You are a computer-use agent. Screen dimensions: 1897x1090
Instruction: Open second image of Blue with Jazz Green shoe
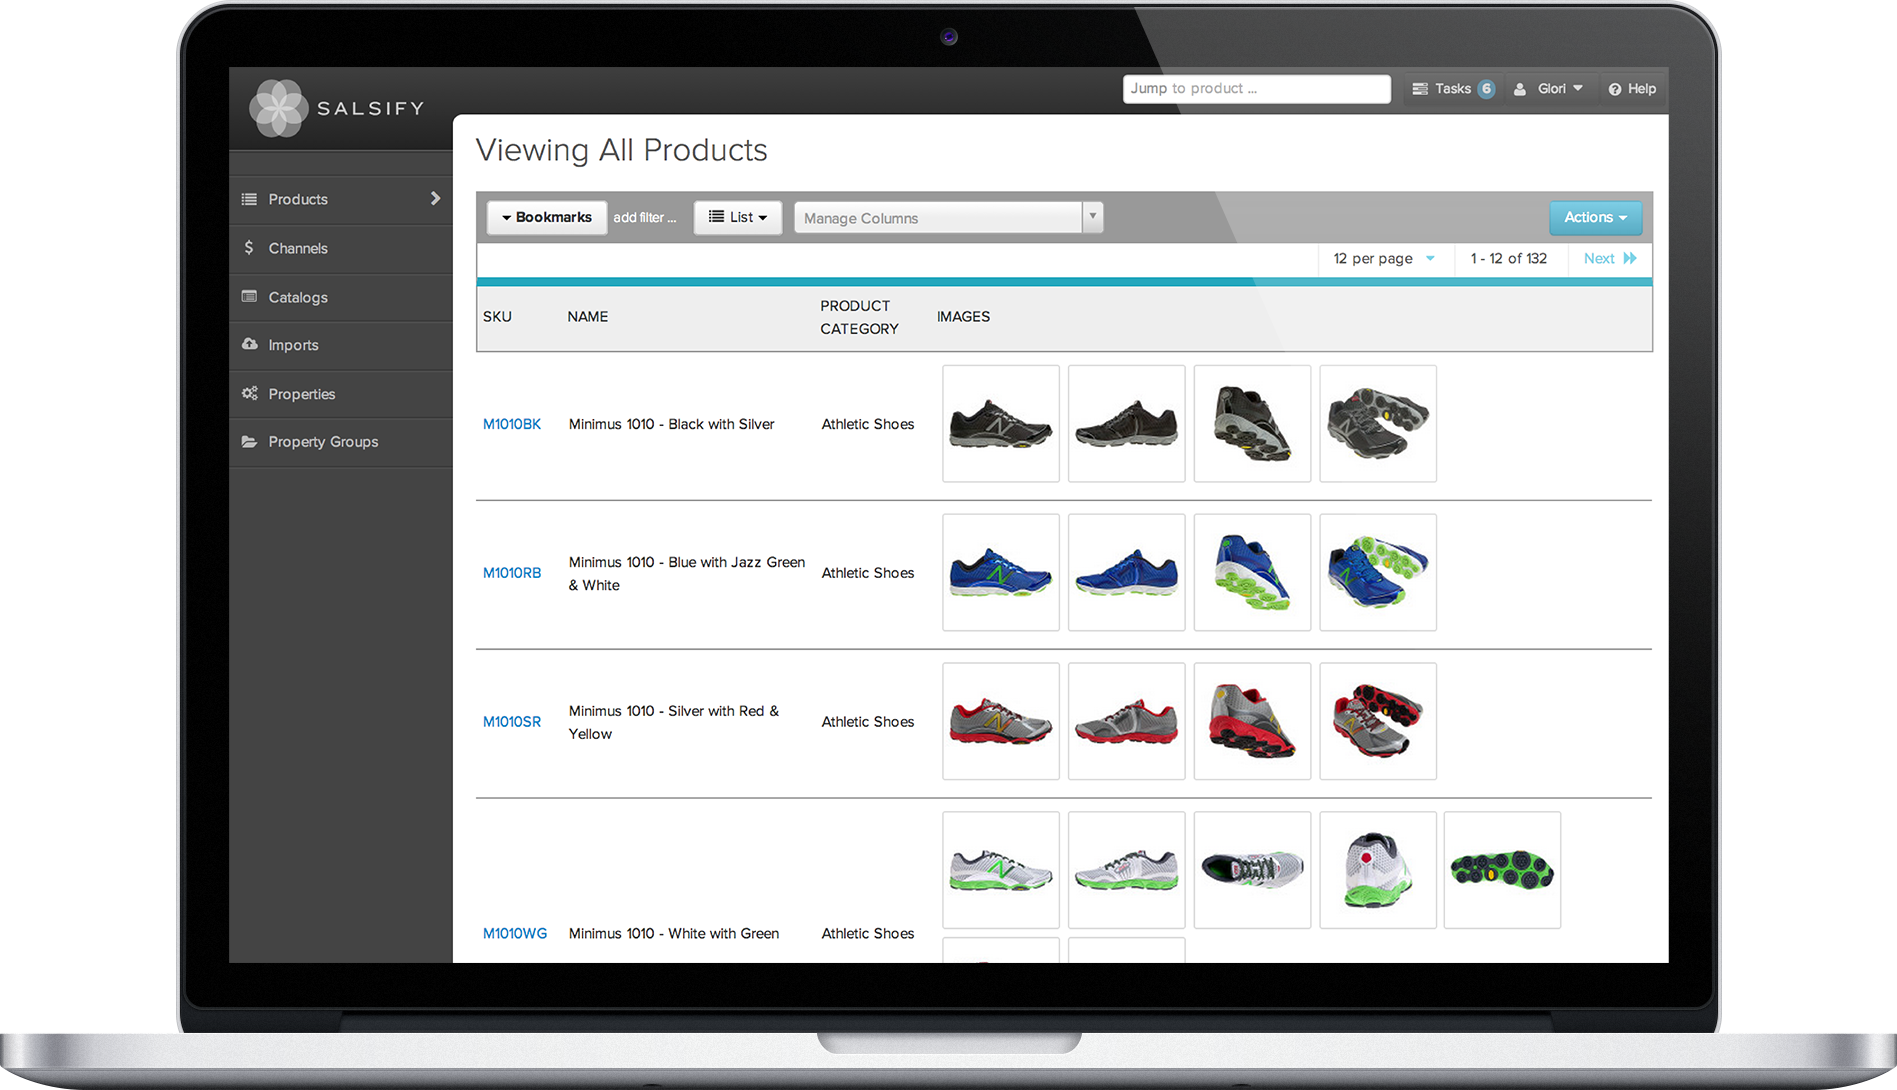(x=1127, y=573)
